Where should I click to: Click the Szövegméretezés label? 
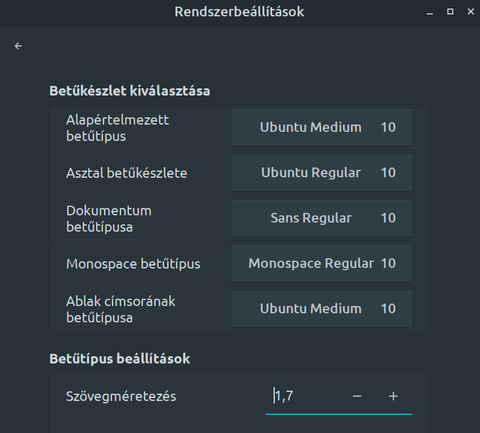pyautogui.click(x=121, y=396)
